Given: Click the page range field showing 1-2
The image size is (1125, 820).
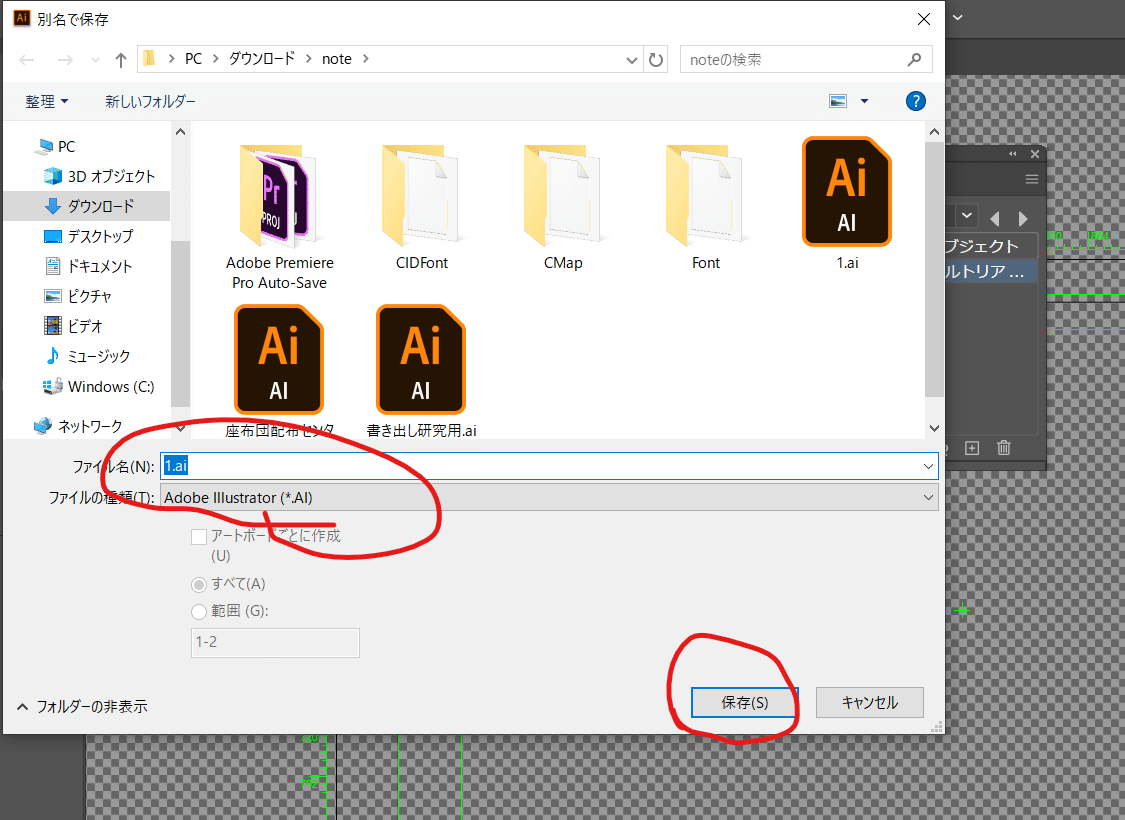Looking at the screenshot, I should point(276,643).
